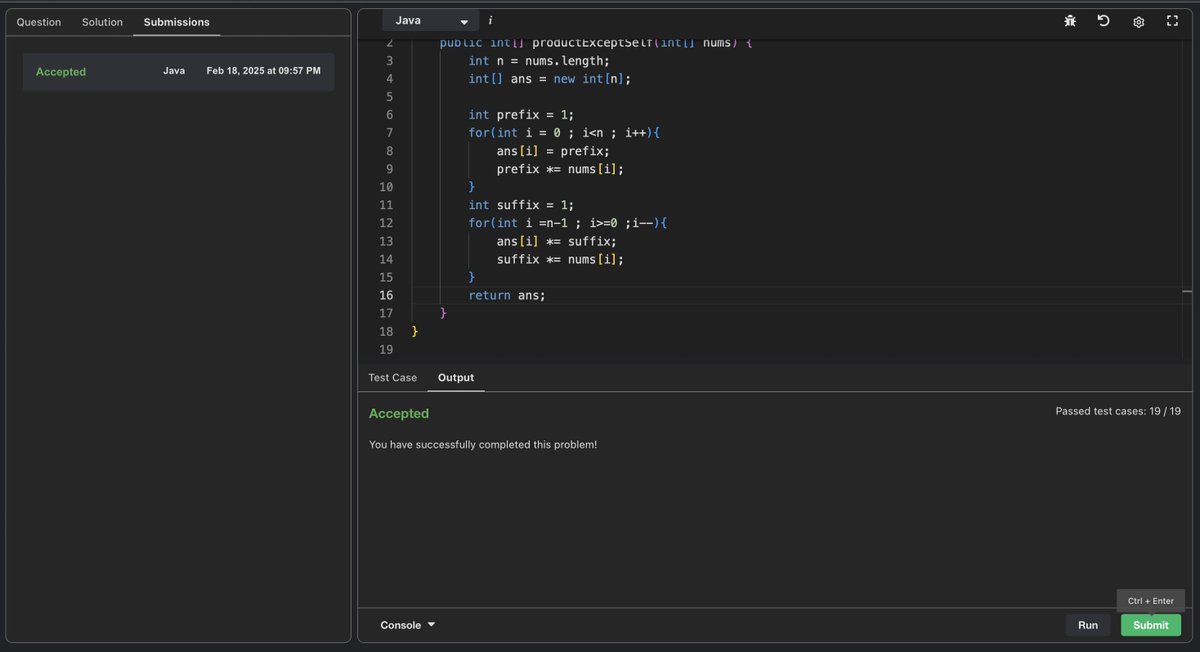Switch to the Question tab
Screen dimensions: 1200x652
click(x=38, y=21)
